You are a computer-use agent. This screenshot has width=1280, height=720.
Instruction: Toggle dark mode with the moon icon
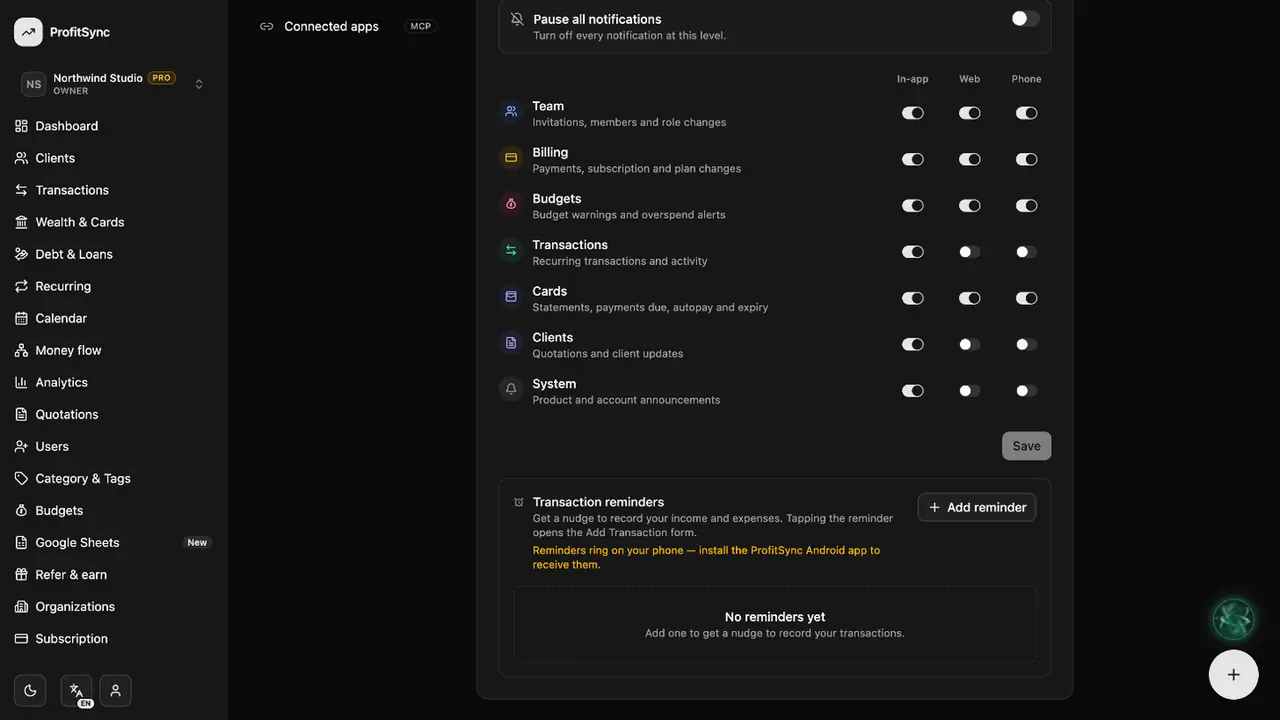(x=30, y=690)
